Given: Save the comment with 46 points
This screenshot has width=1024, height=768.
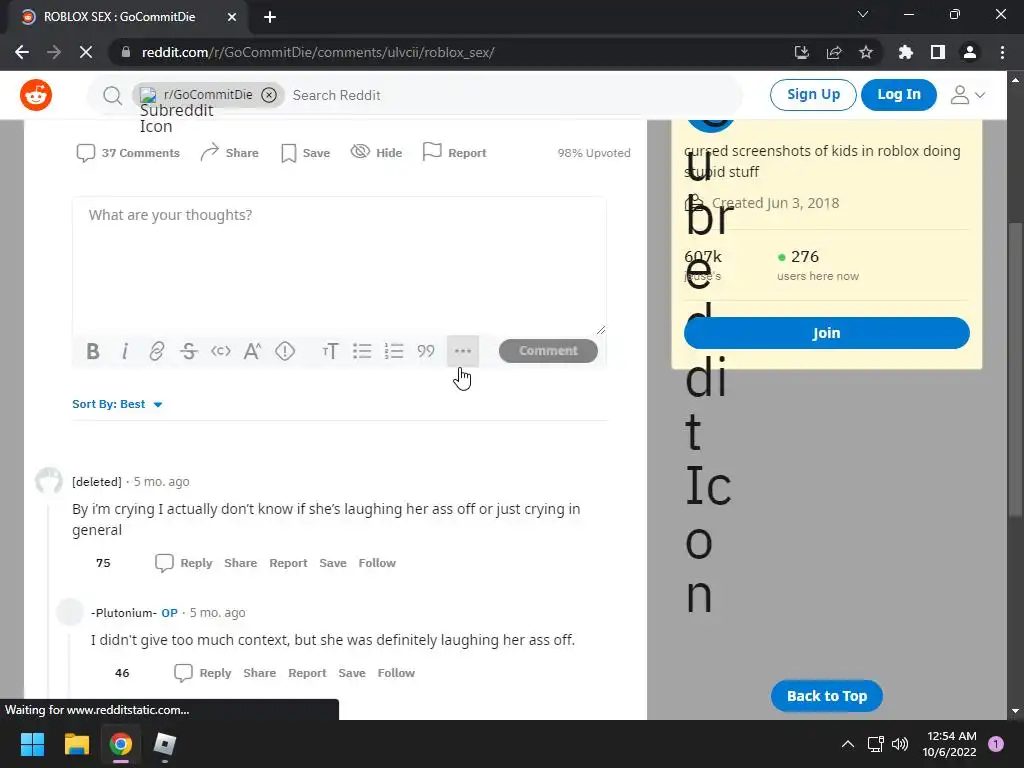Looking at the screenshot, I should (351, 673).
